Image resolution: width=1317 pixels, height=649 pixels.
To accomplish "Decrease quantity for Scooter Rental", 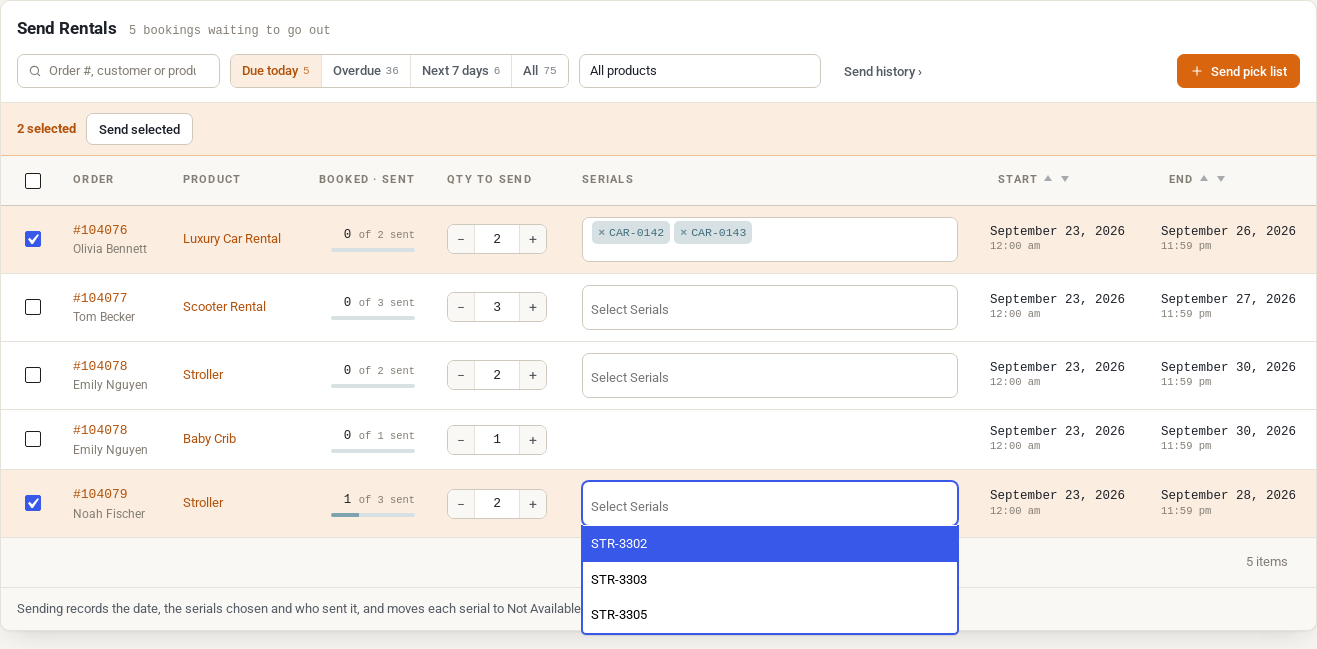I will [461, 307].
